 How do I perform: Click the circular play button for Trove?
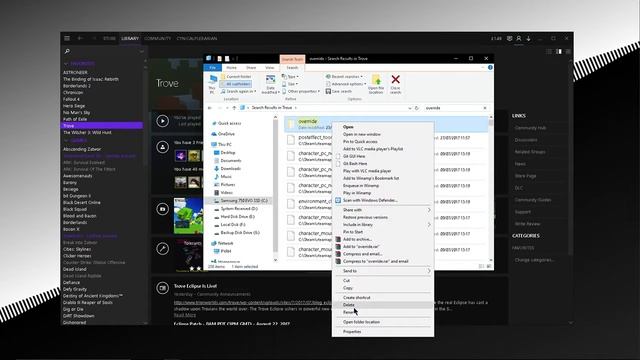[x=162, y=121]
